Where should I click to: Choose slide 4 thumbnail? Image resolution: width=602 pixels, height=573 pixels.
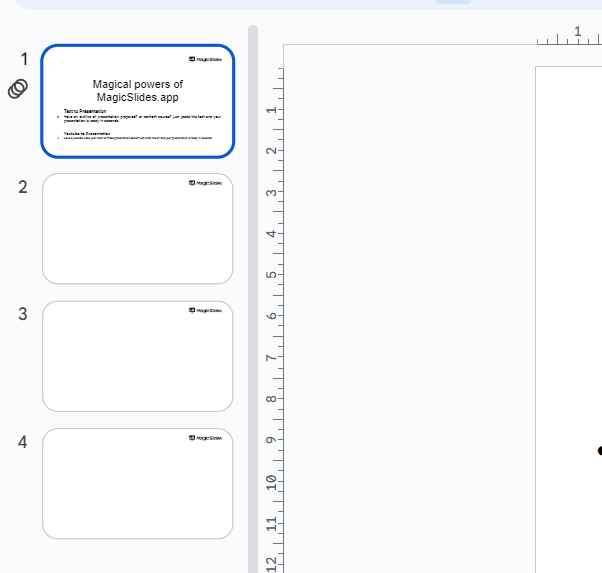click(137, 484)
